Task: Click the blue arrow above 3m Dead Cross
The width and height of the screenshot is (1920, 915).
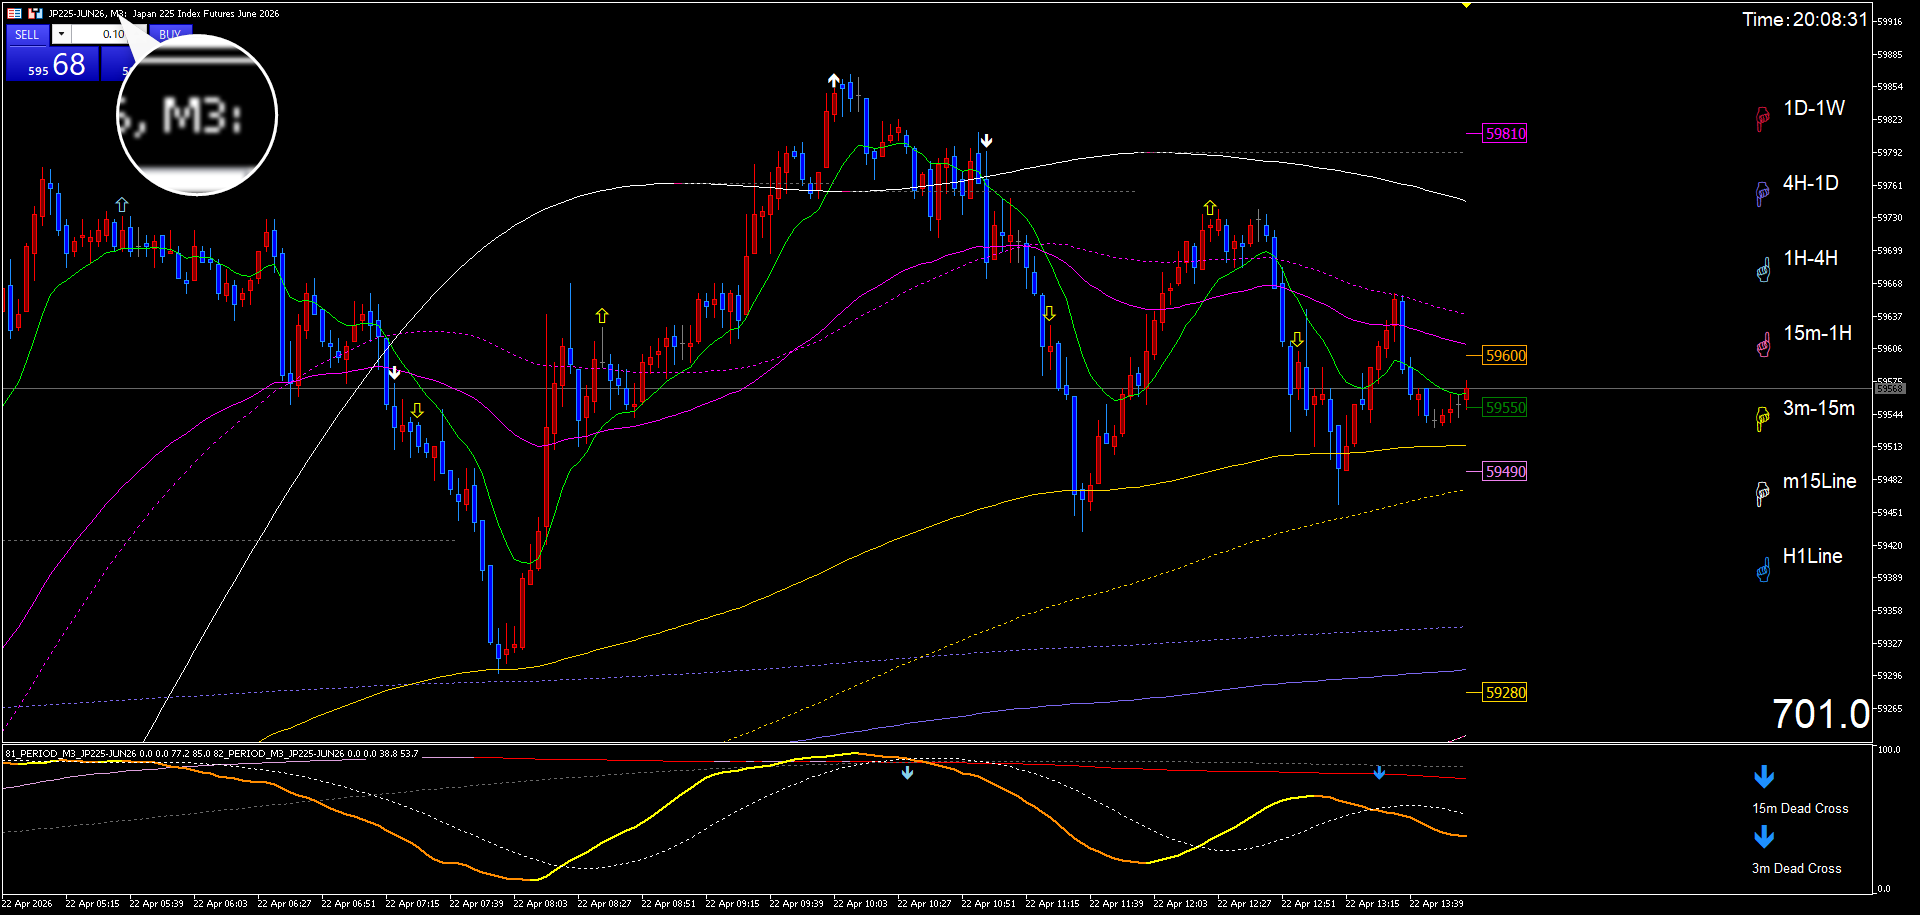Action: (x=1764, y=837)
